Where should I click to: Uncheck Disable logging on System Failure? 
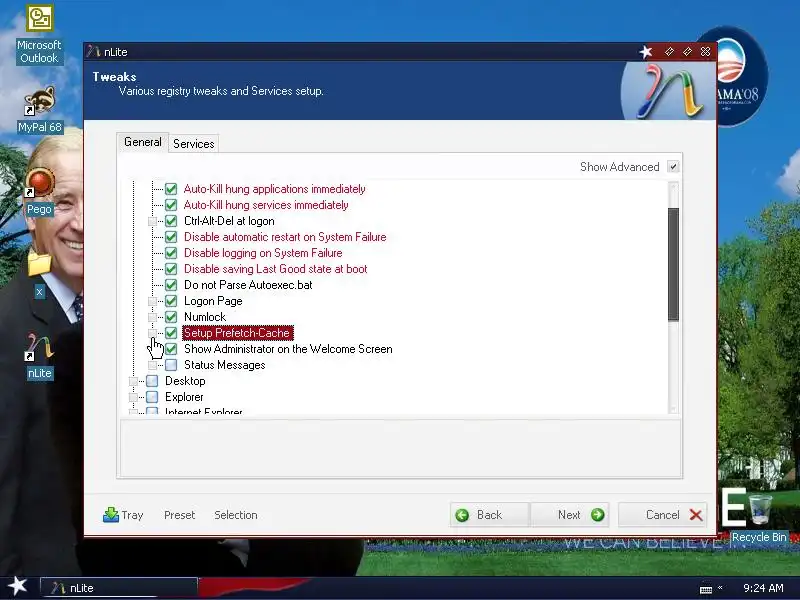click(x=171, y=253)
